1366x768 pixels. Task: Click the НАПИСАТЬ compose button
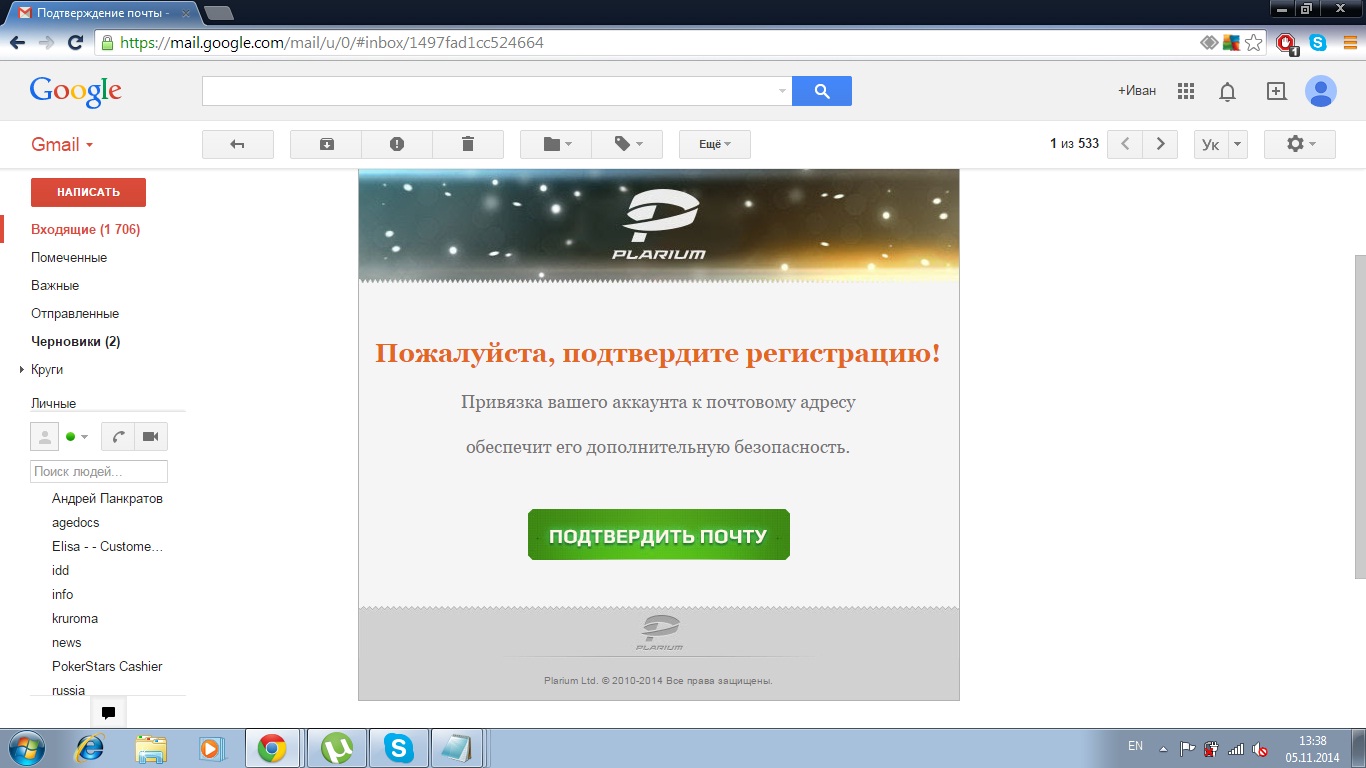[x=88, y=192]
